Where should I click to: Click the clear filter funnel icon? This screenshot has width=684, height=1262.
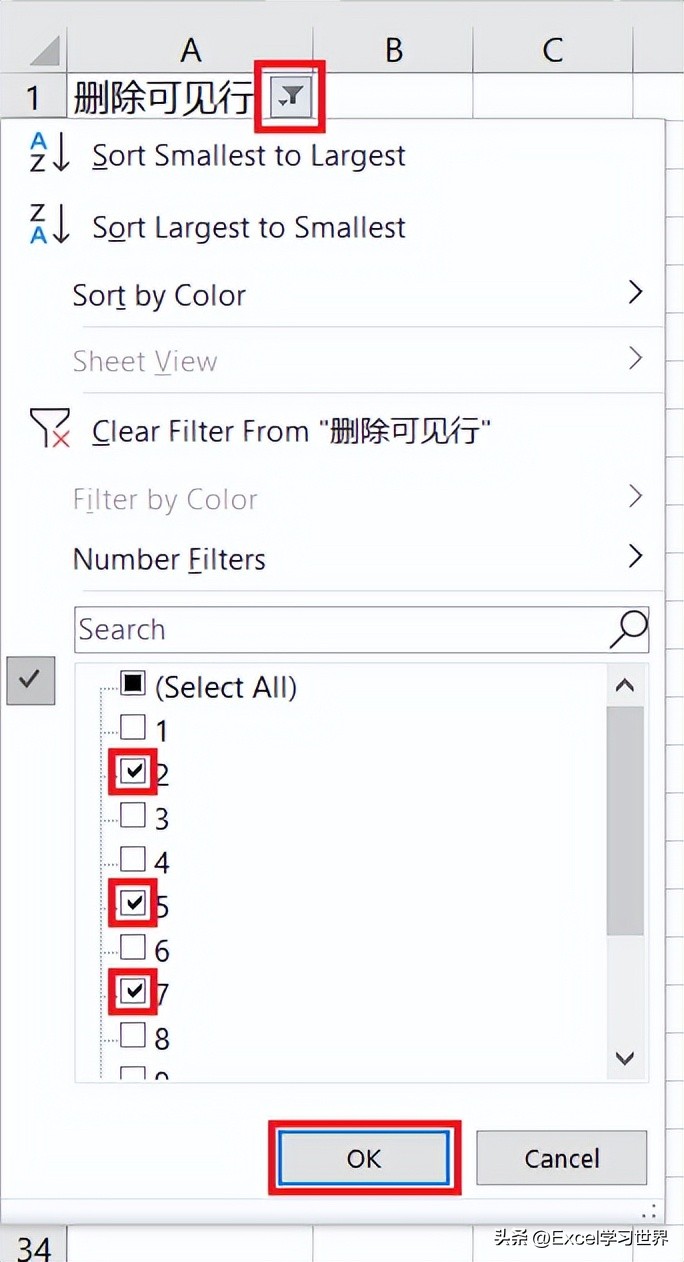point(49,430)
